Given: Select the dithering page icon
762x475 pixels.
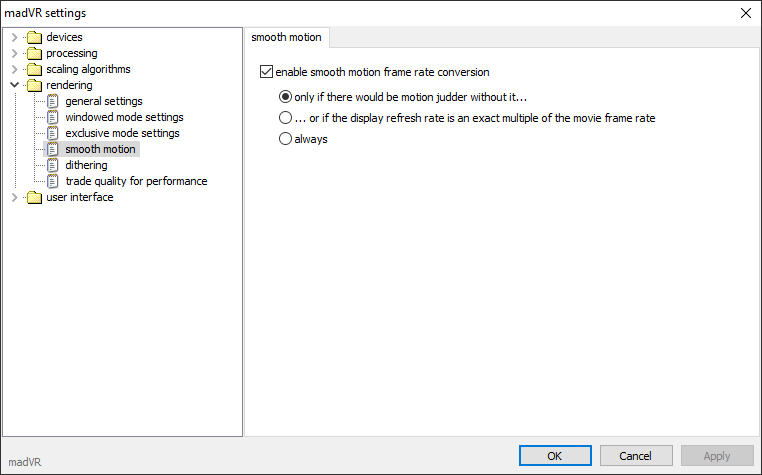Looking at the screenshot, I should click(52, 165).
